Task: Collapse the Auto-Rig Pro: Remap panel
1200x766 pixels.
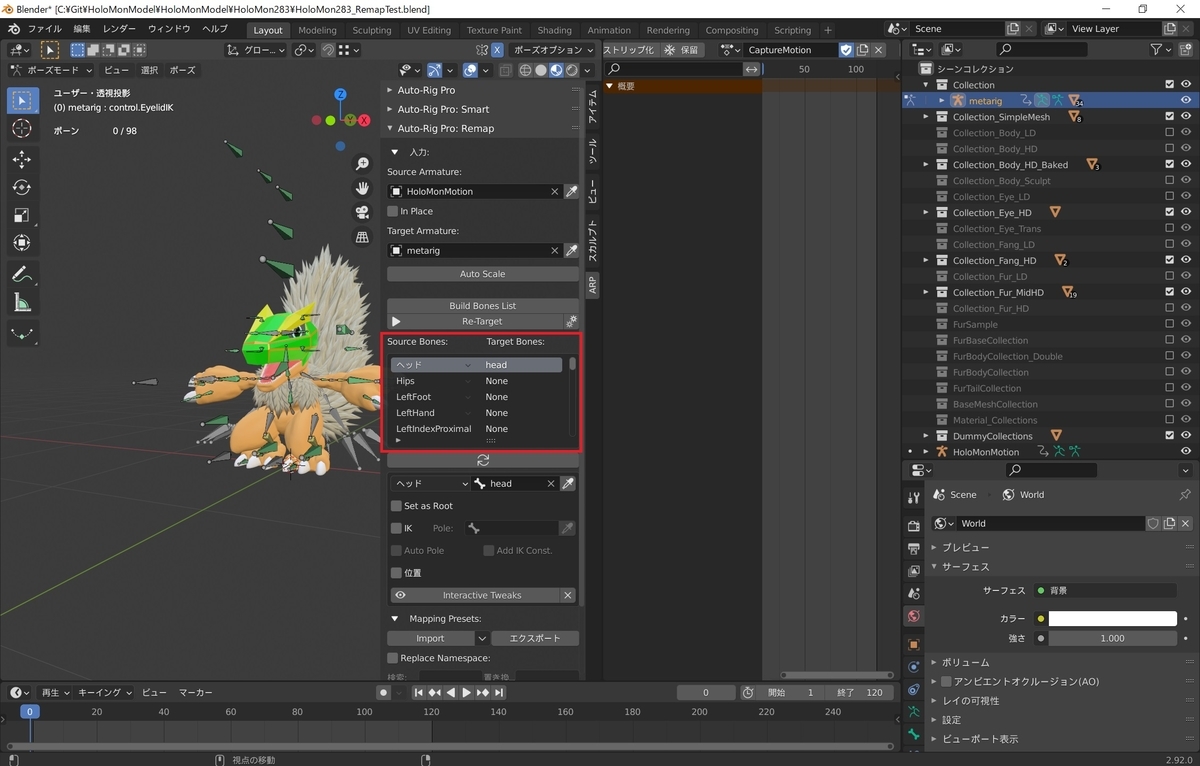Action: click(x=390, y=128)
